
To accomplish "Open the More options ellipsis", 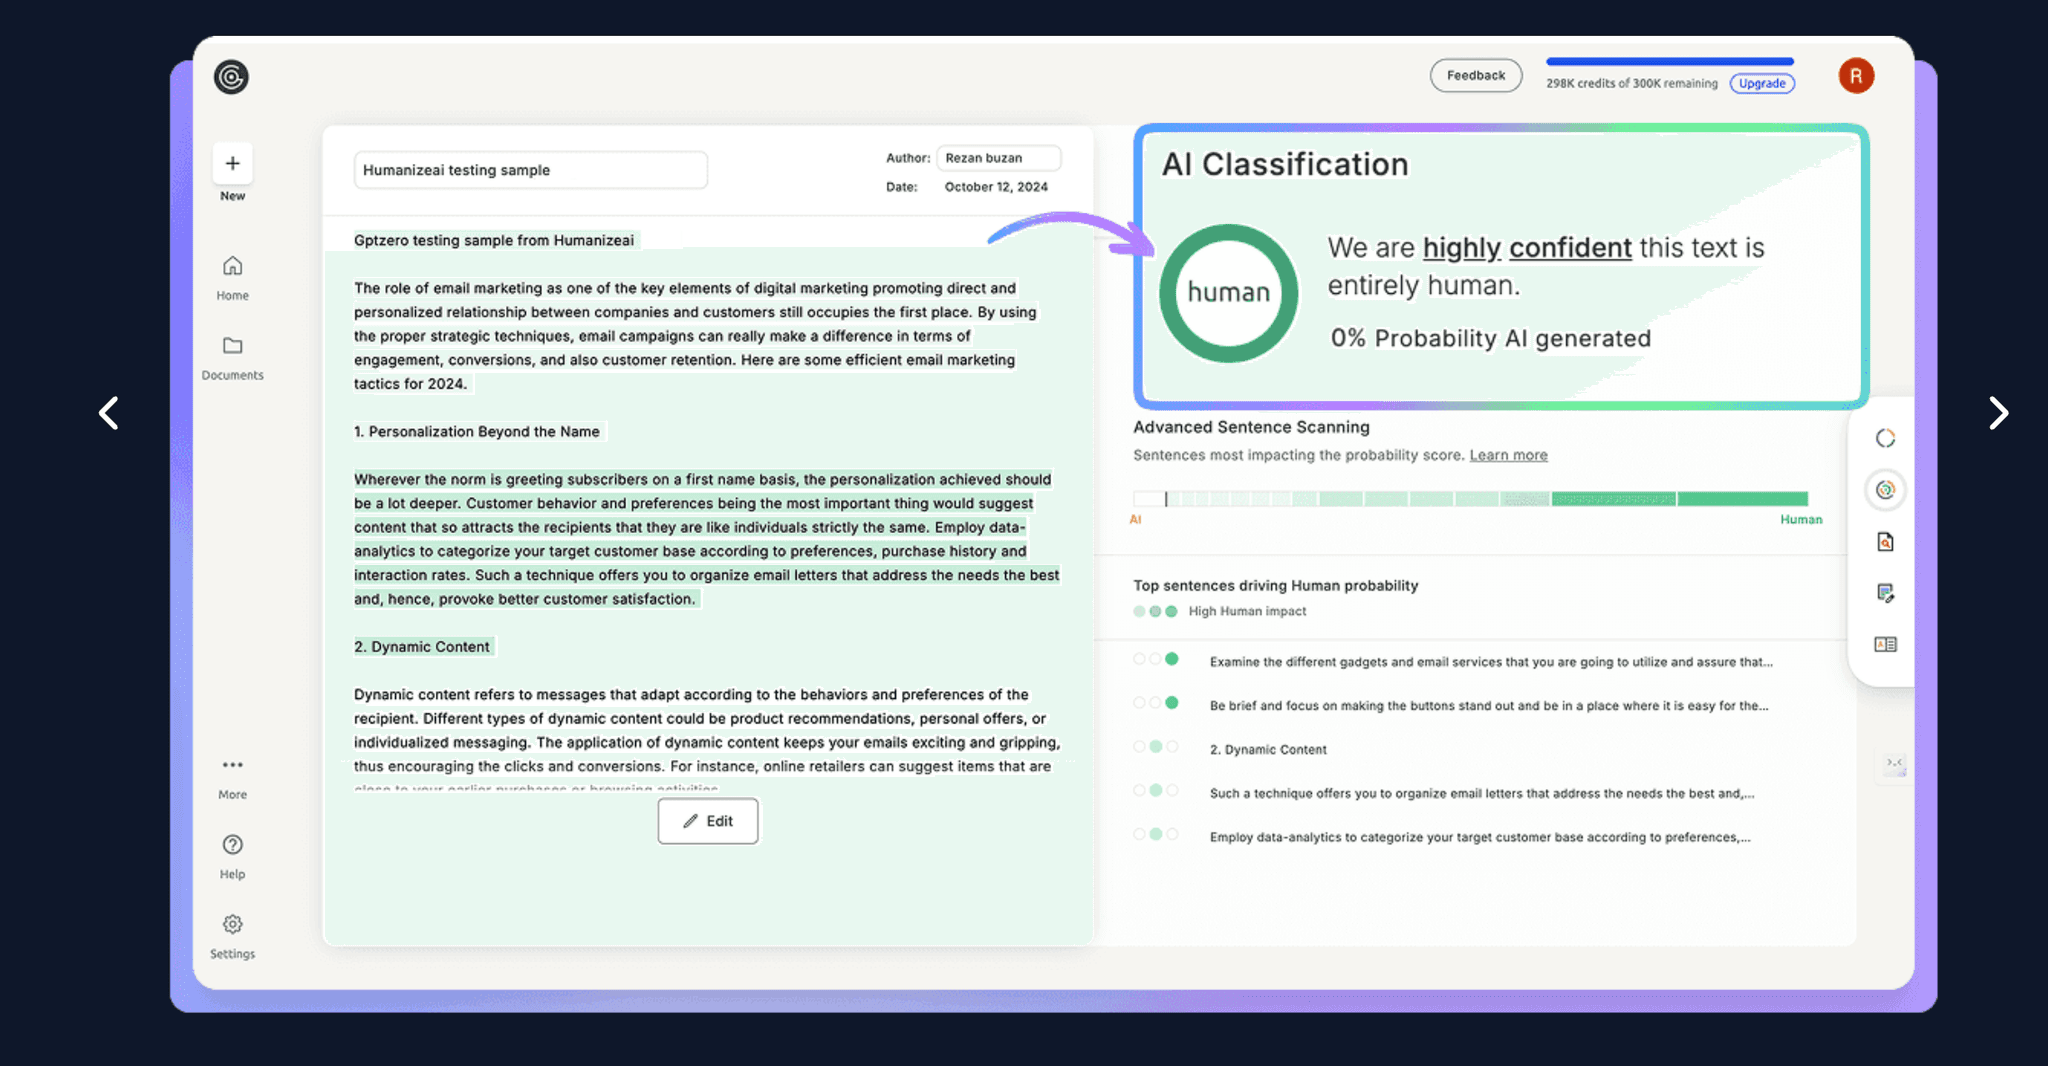I will 232,765.
